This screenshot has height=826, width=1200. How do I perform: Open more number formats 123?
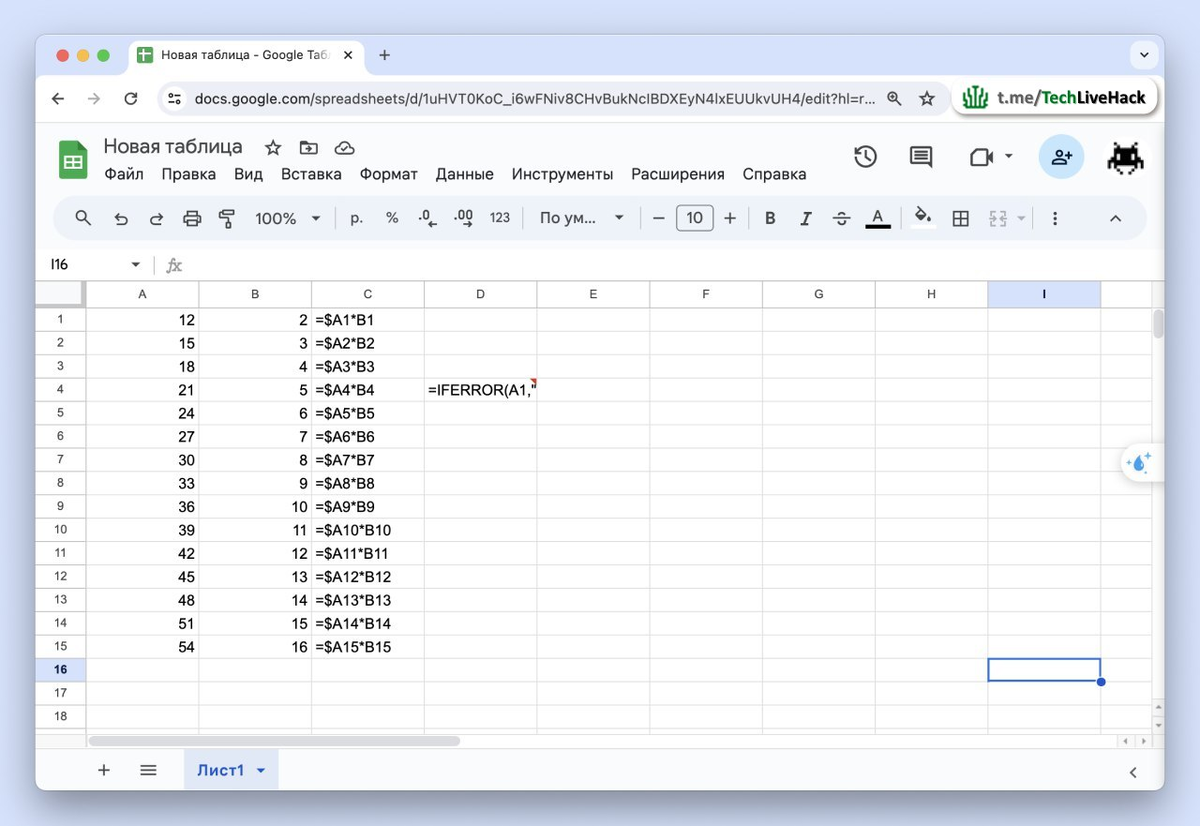click(x=500, y=218)
